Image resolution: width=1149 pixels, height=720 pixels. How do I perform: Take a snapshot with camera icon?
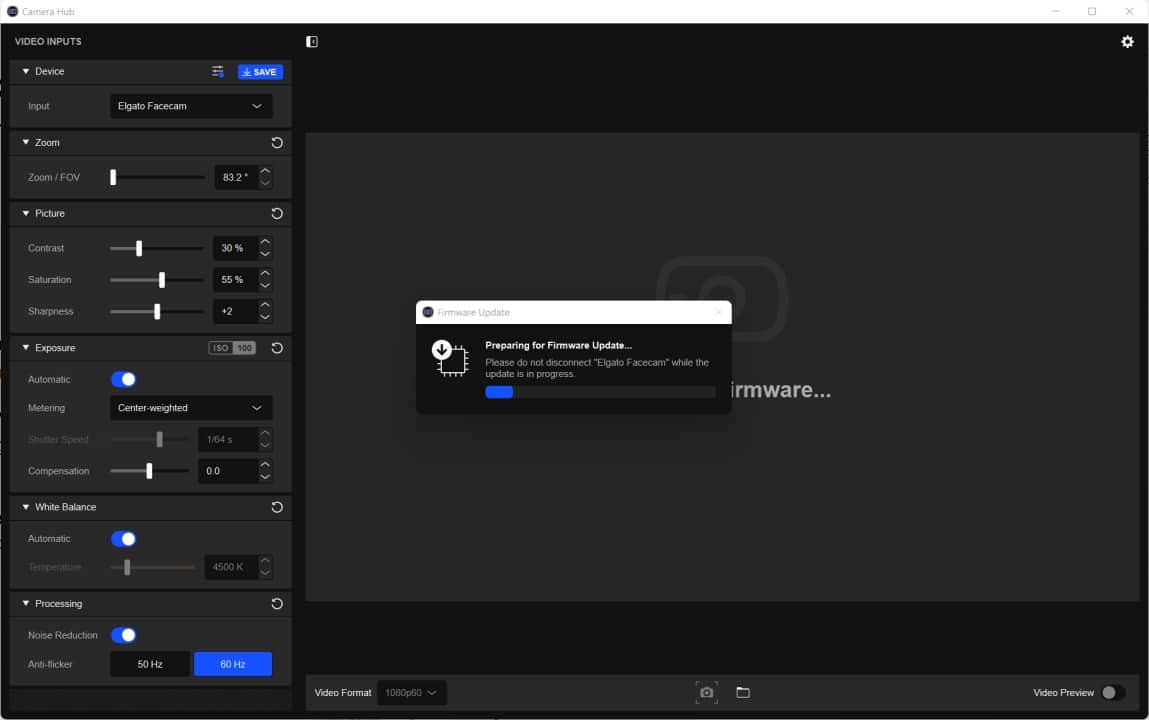(706, 692)
